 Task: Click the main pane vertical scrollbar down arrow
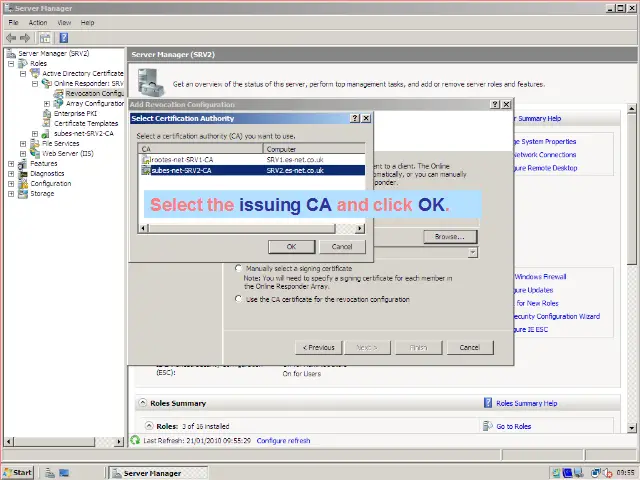tap(631, 428)
